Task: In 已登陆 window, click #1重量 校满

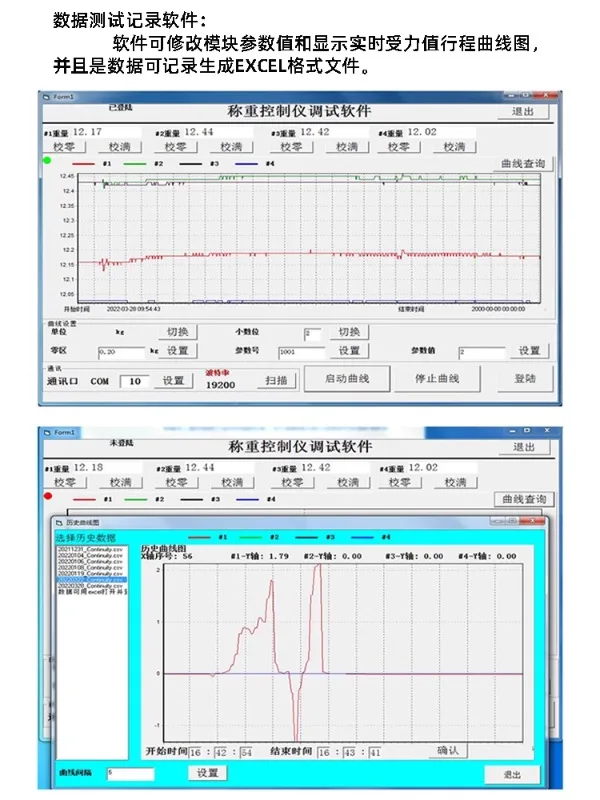Action: click(120, 147)
